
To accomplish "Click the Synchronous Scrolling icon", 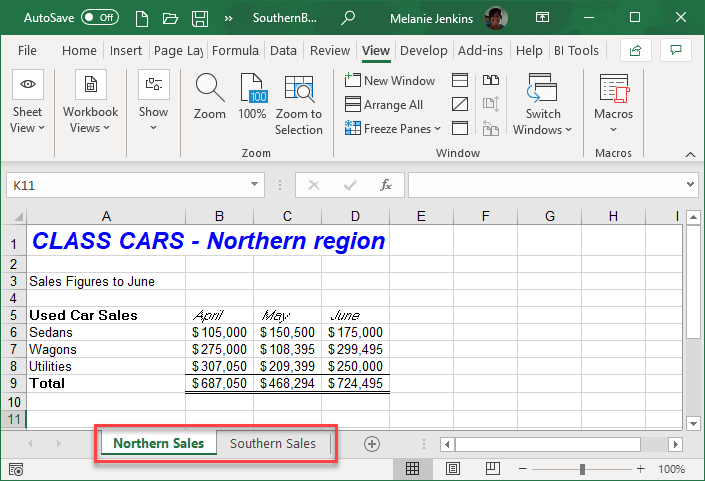I will point(491,104).
